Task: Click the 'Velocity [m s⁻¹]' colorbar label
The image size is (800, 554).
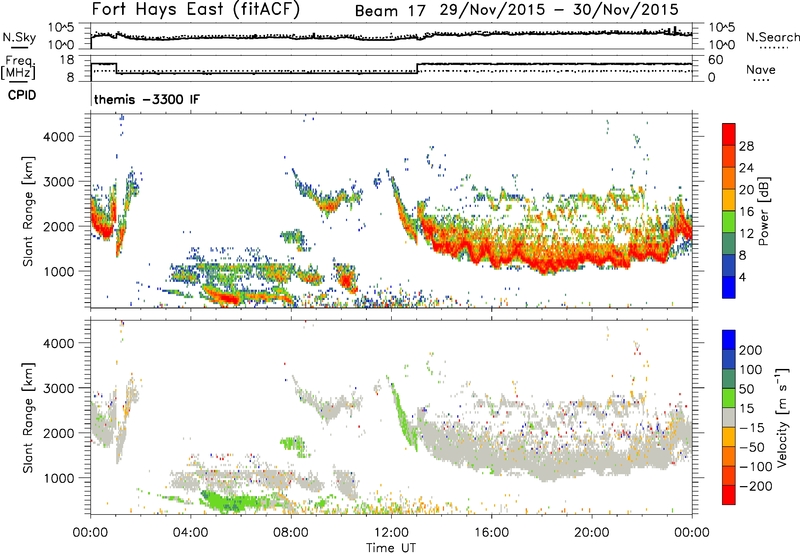Action: click(782, 417)
